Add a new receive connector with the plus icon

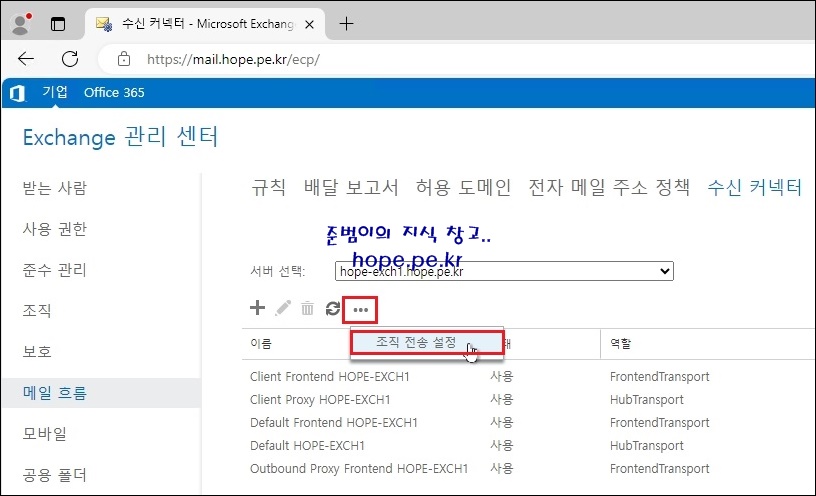[x=257, y=308]
